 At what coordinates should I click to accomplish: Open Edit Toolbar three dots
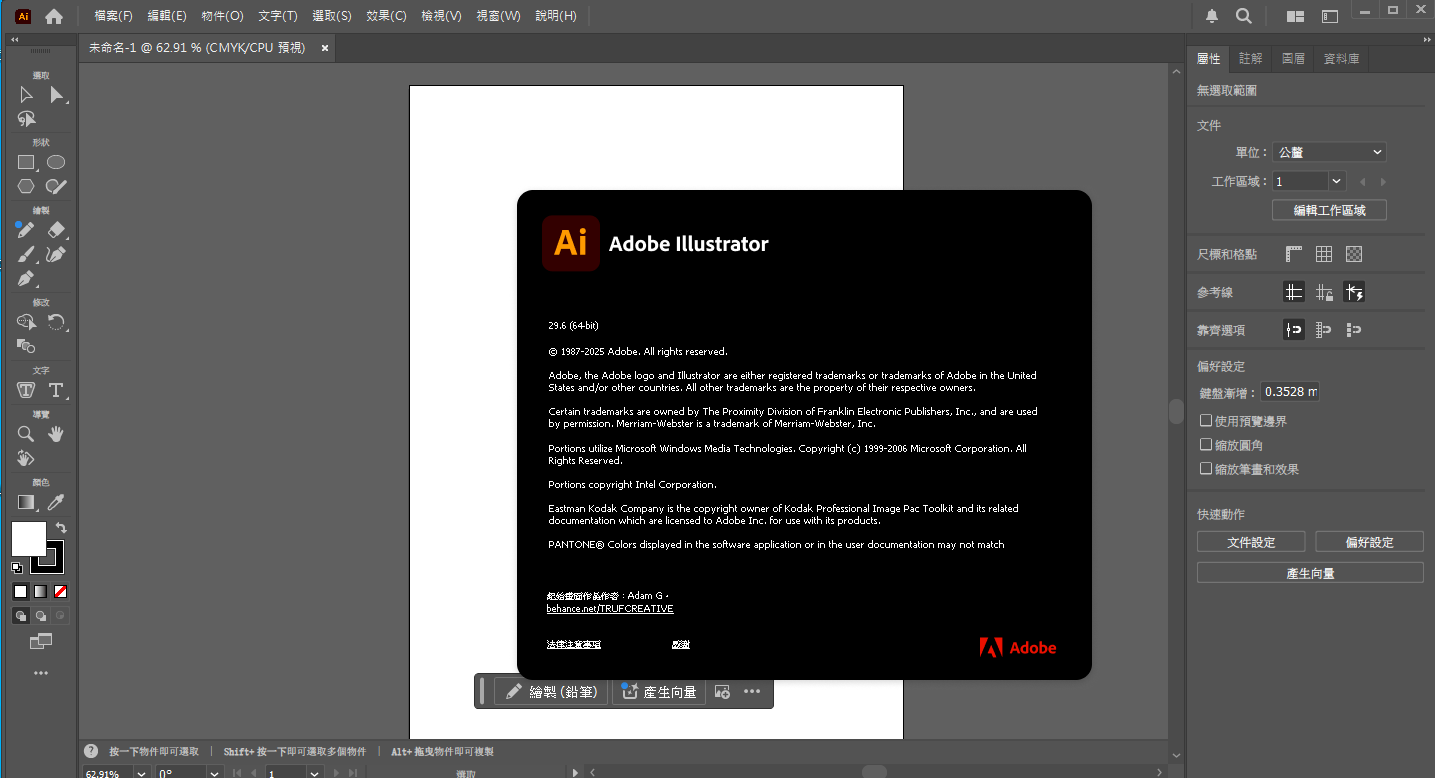coord(41,673)
